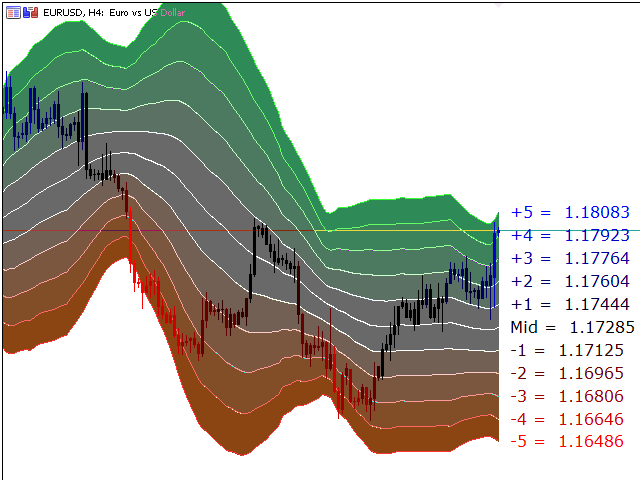
Task: Select the '+1 = 1.17444' level label
Action: [x=570, y=304]
